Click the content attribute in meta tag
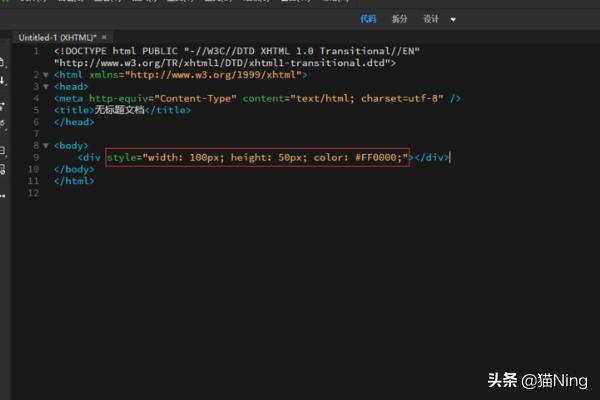 coord(263,99)
